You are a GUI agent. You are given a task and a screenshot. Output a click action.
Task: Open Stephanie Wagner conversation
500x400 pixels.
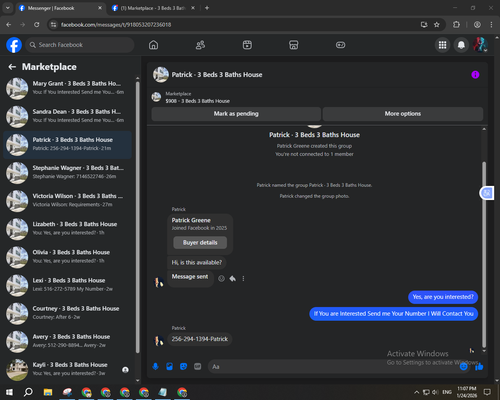point(67,173)
